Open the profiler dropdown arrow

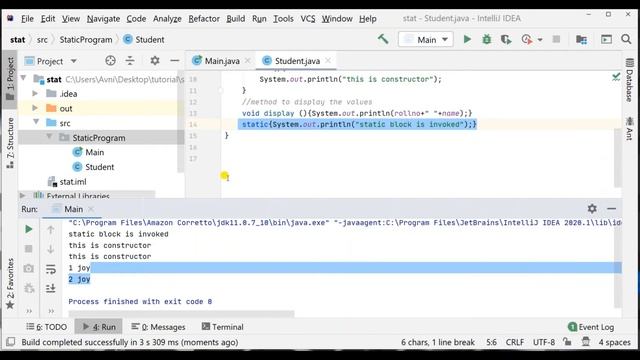click(x=540, y=40)
